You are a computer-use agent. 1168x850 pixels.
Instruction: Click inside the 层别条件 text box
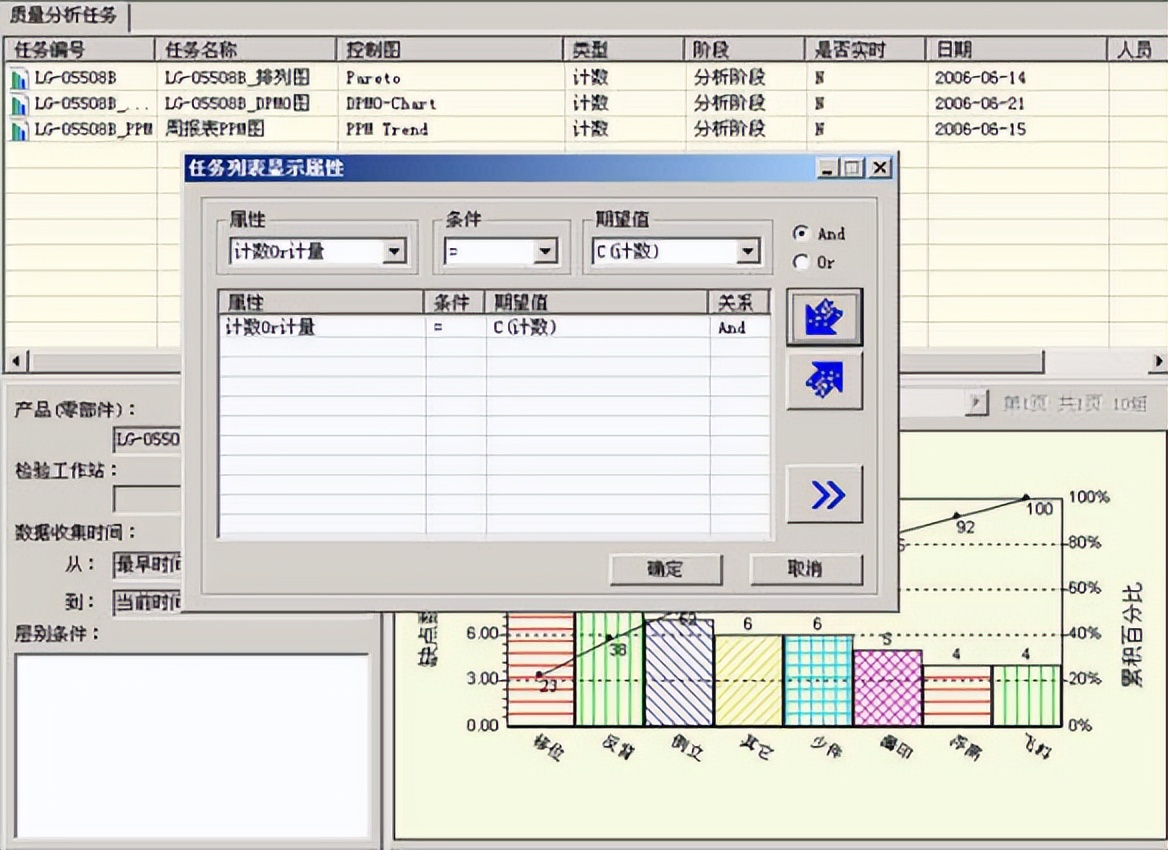[192, 745]
